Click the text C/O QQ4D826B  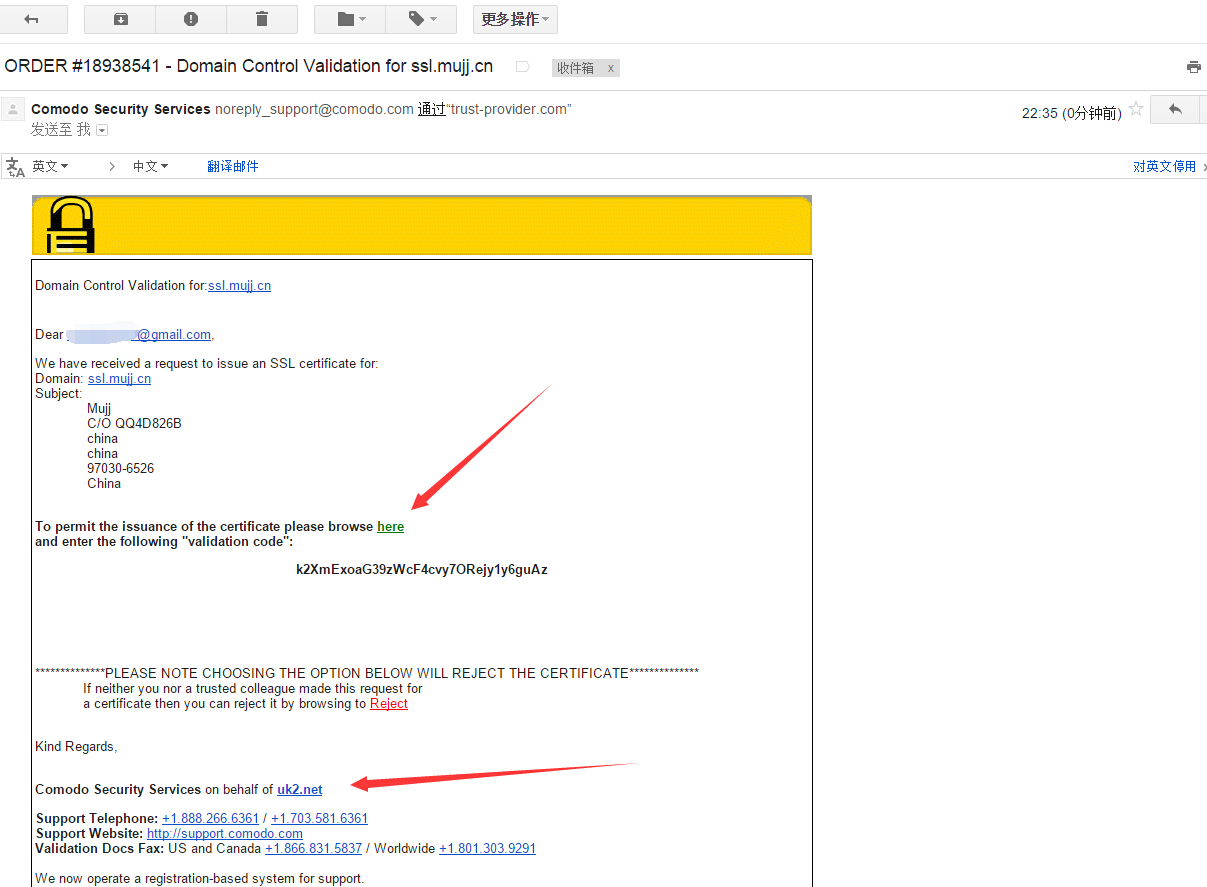(x=134, y=423)
